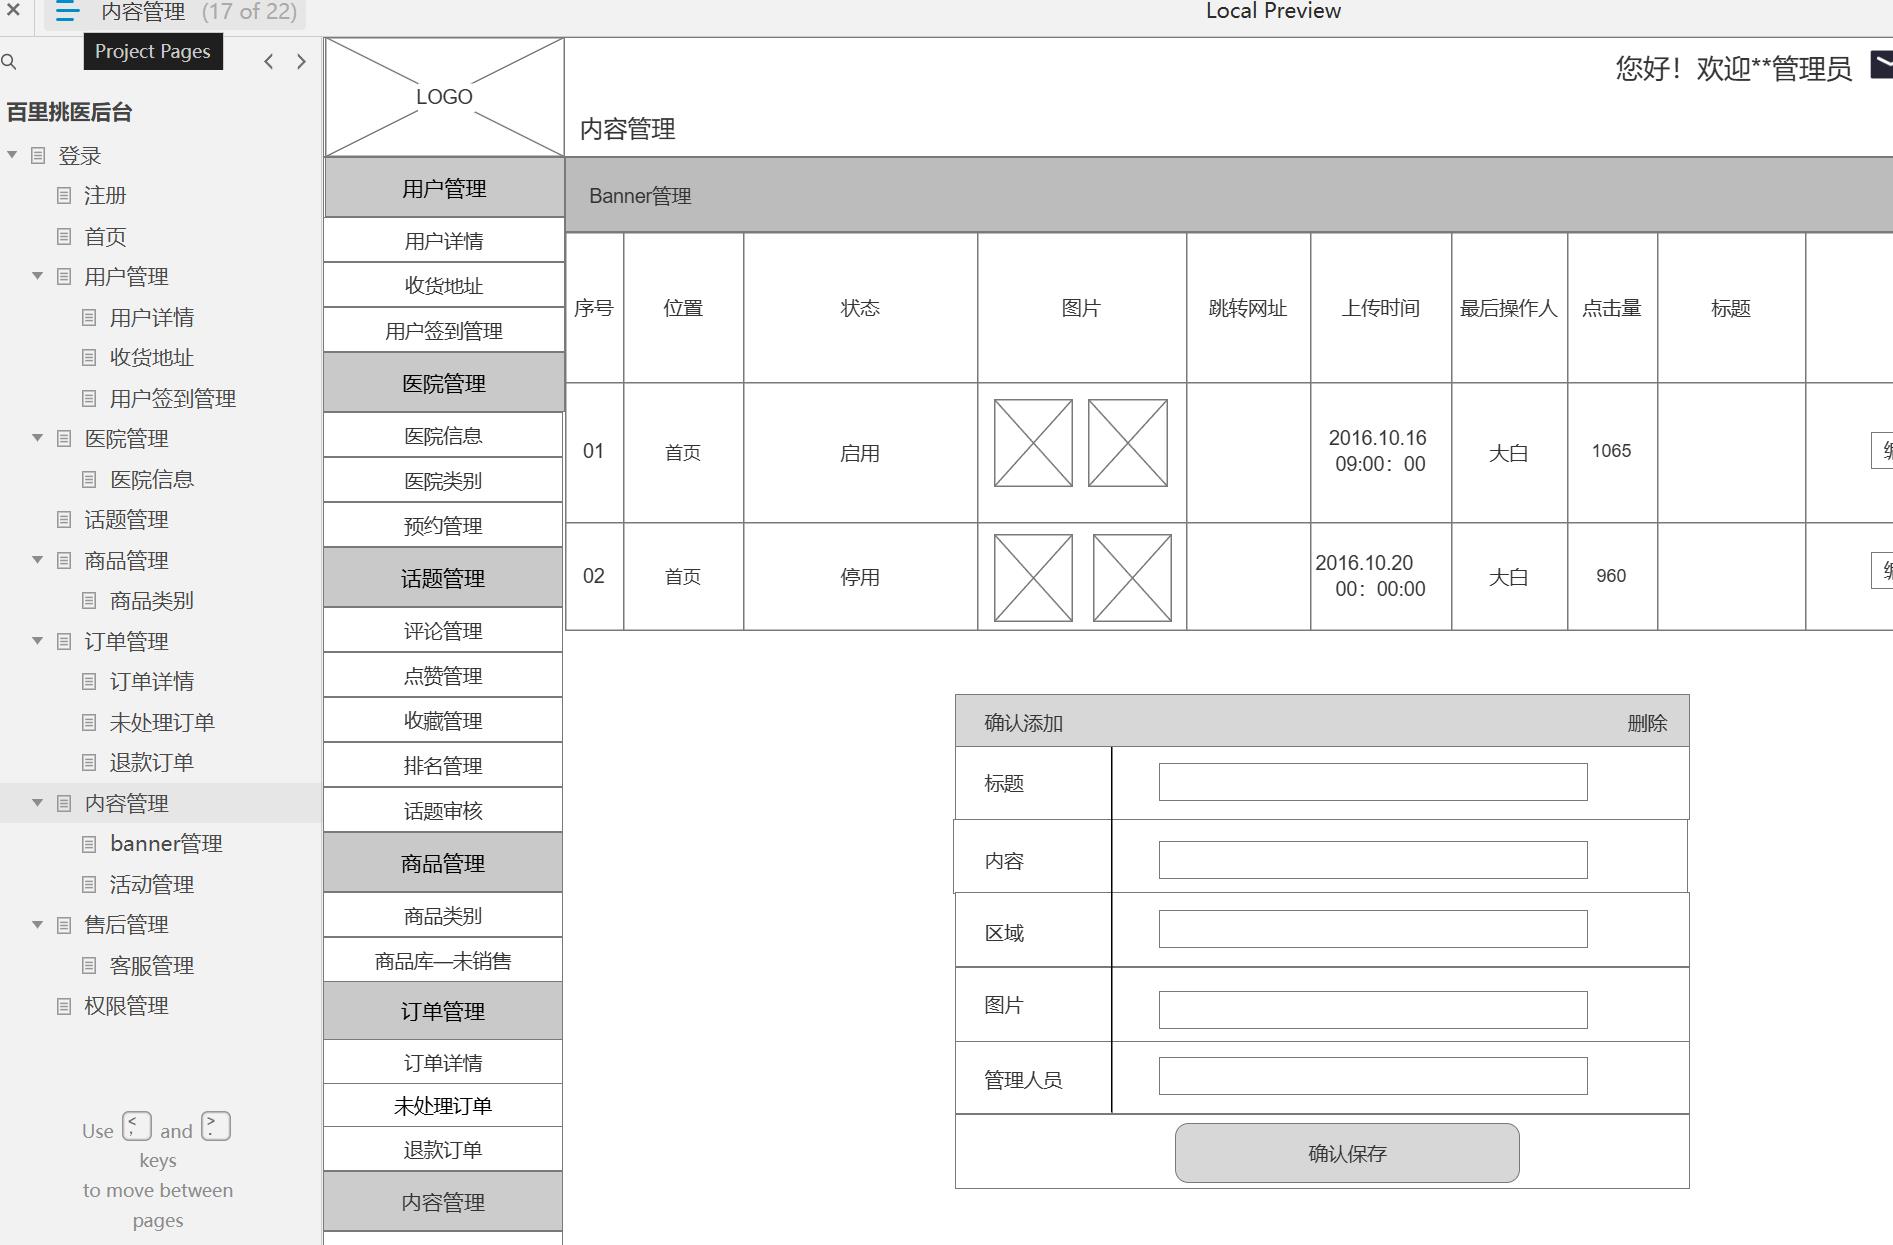
Task: Click 排名管理 in the prototype menu
Action: [x=443, y=766]
